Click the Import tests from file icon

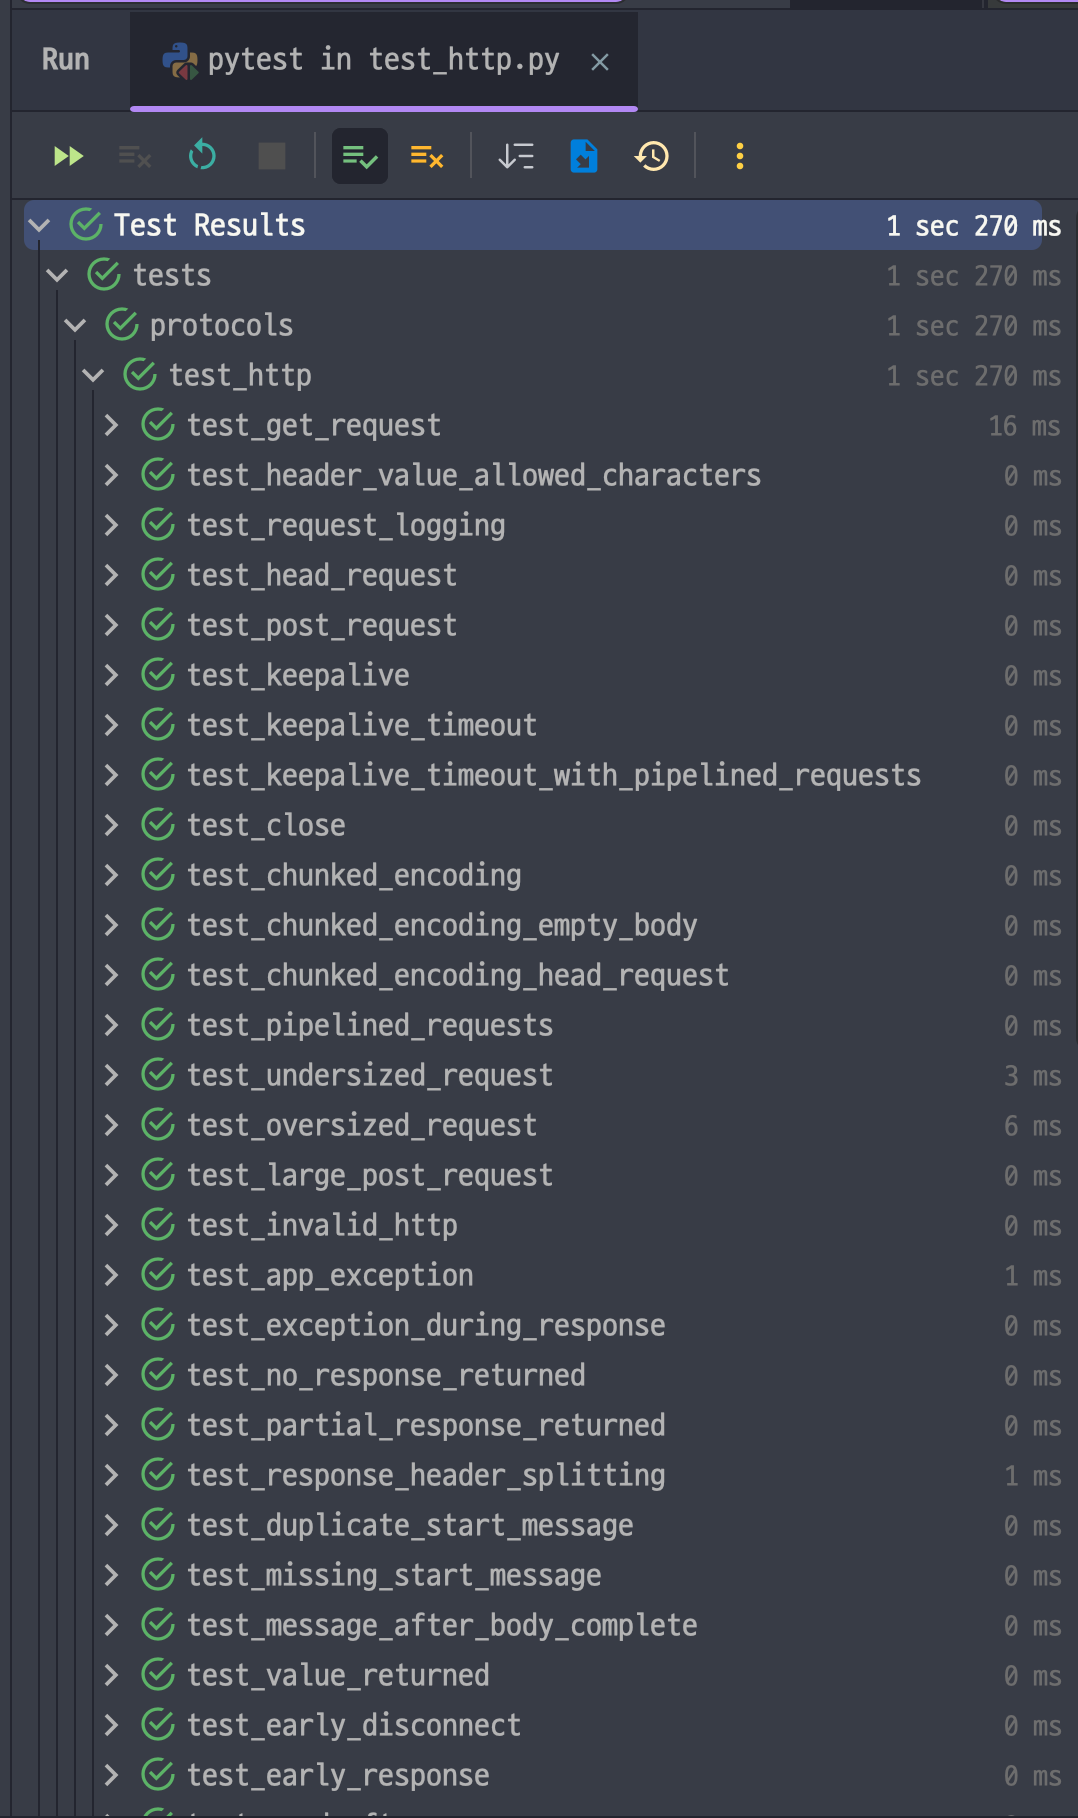(584, 156)
